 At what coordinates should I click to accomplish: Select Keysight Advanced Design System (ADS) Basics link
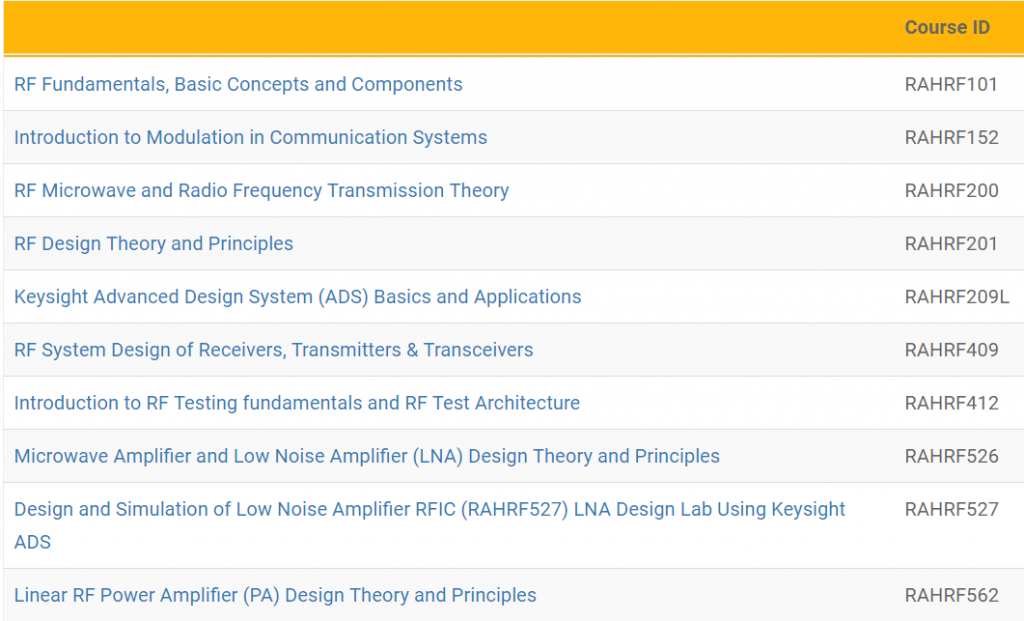(297, 297)
